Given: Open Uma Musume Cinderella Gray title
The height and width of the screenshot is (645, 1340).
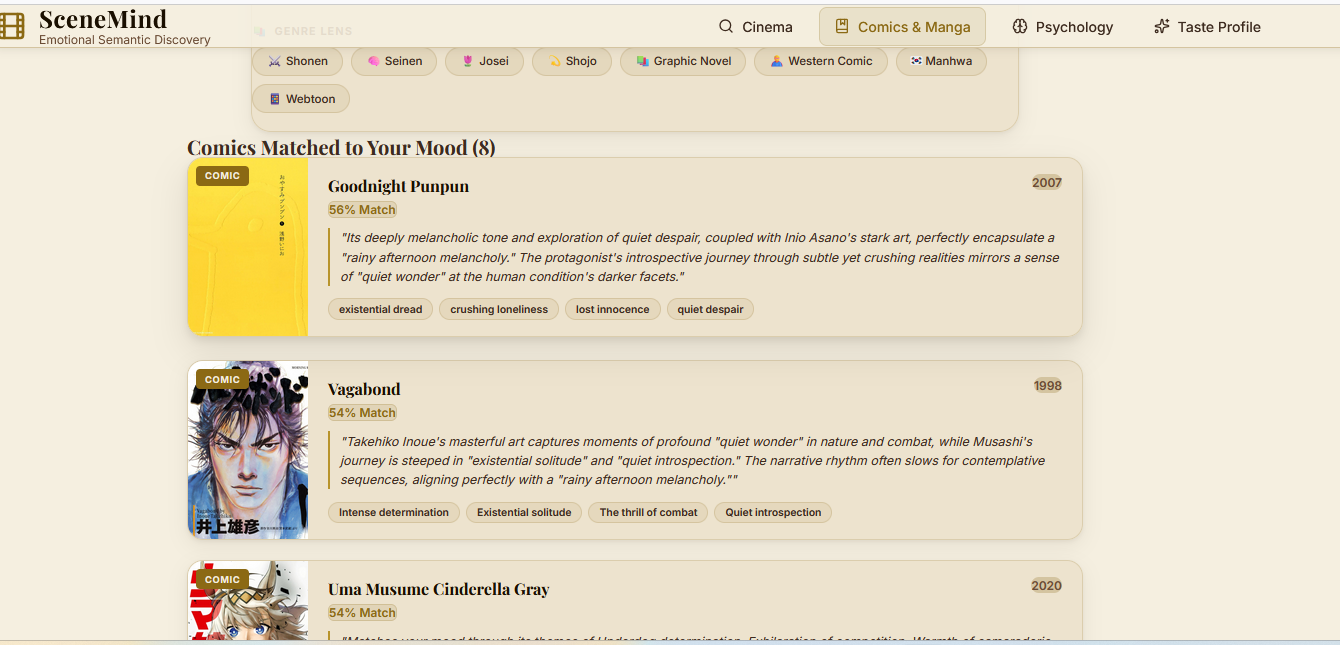Looking at the screenshot, I should tap(439, 589).
